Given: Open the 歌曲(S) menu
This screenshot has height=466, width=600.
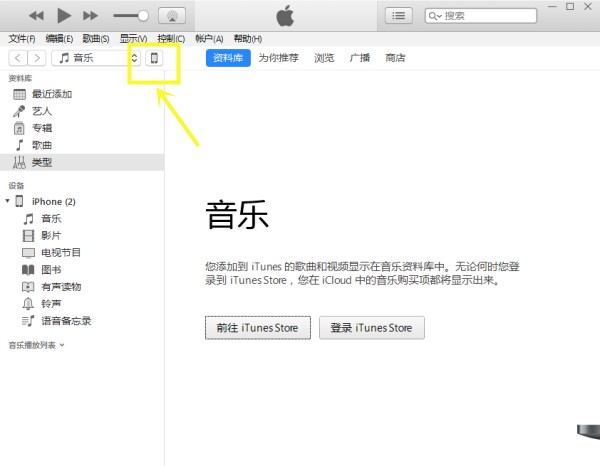Looking at the screenshot, I should point(96,39).
